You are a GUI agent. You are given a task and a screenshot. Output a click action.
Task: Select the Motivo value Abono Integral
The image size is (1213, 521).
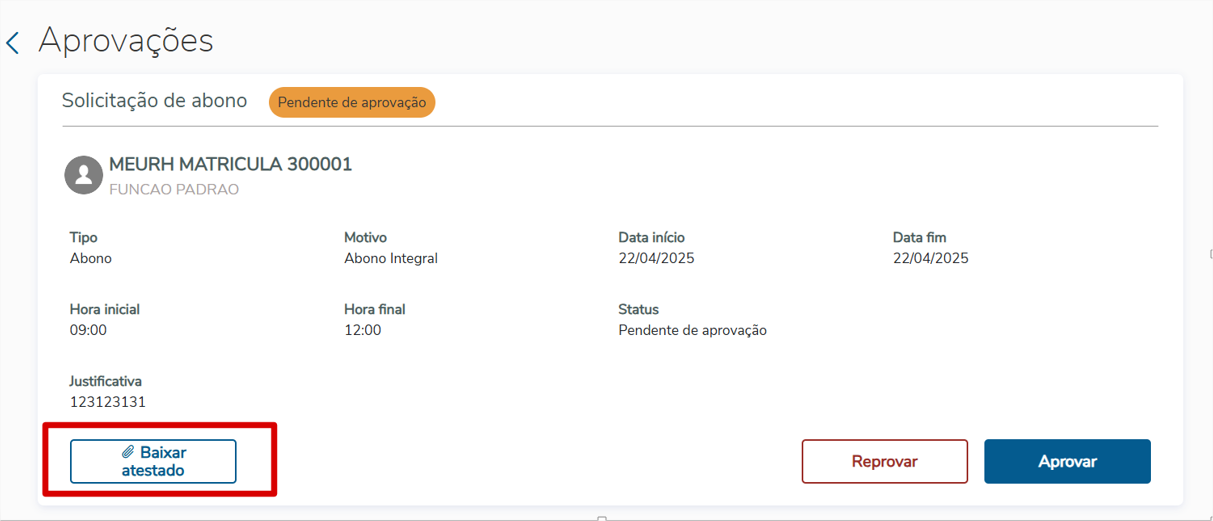391,258
